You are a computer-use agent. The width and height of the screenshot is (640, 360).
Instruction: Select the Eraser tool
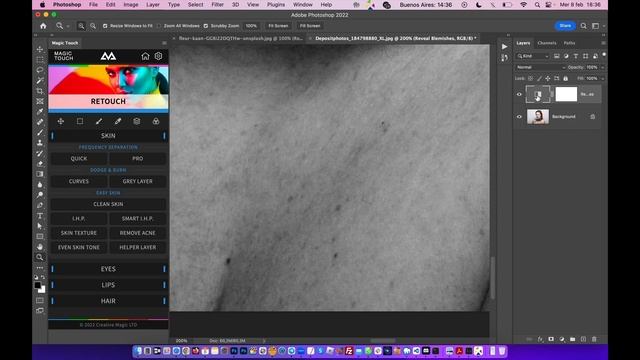[40, 163]
